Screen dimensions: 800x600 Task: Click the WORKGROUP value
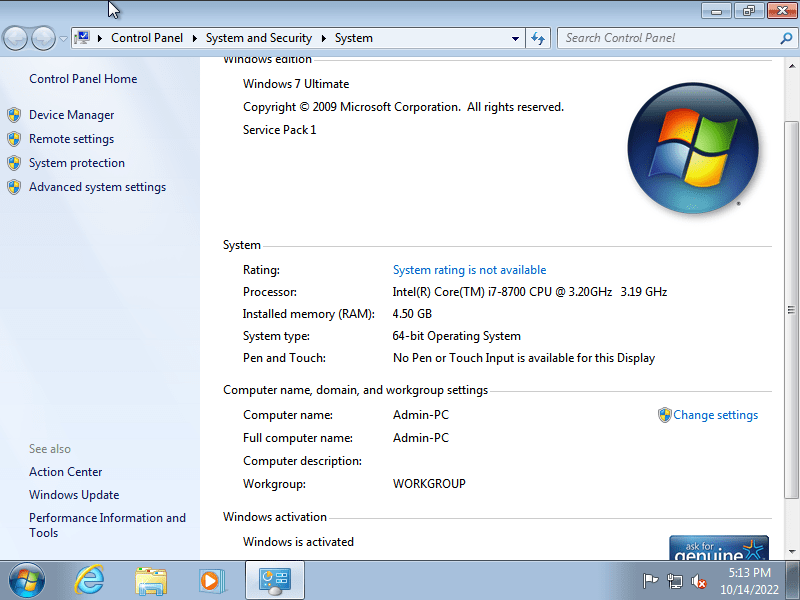tap(429, 484)
